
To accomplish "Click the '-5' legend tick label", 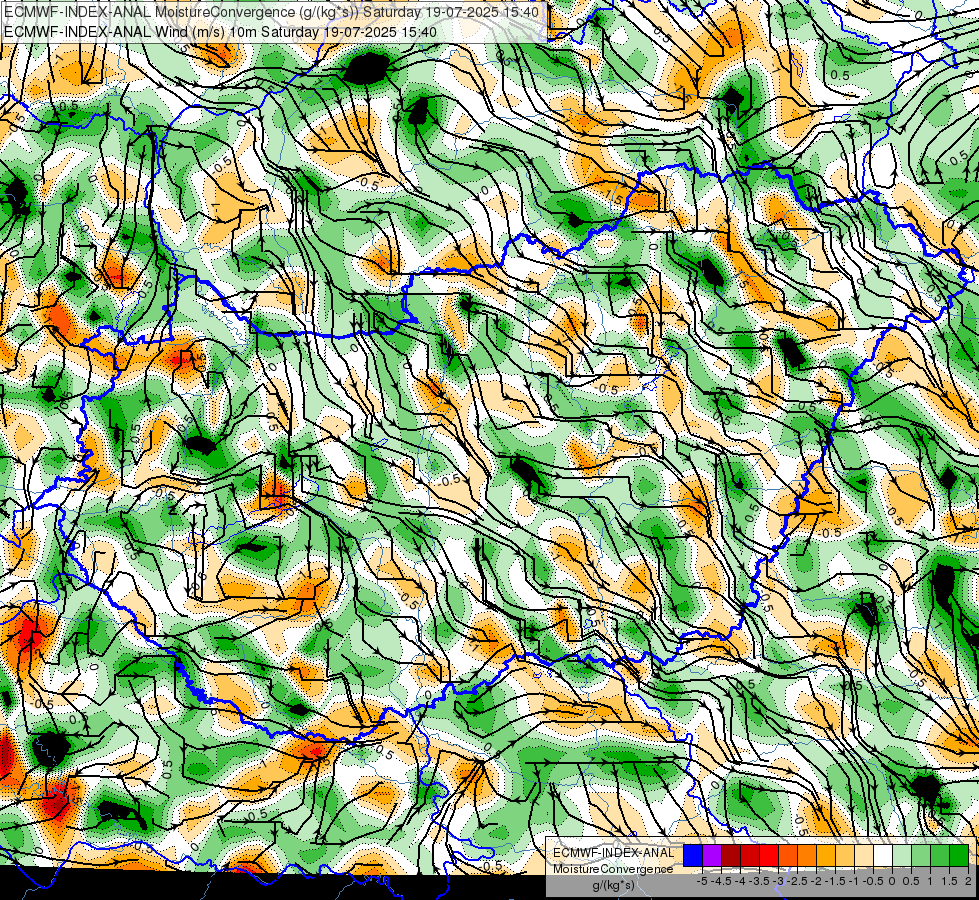I will tap(702, 881).
